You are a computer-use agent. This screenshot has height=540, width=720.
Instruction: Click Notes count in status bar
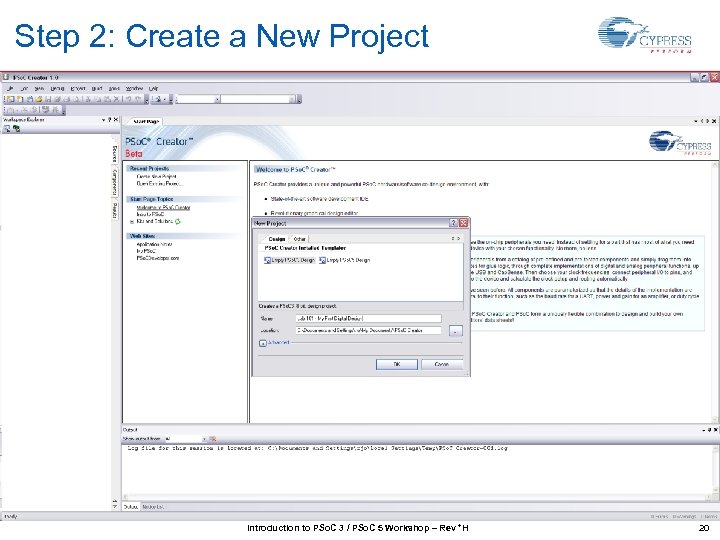click(x=710, y=517)
